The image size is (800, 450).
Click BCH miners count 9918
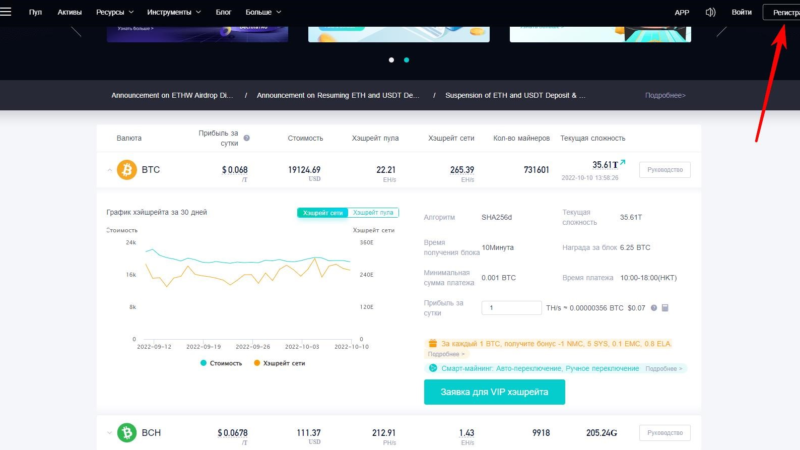(x=541, y=433)
